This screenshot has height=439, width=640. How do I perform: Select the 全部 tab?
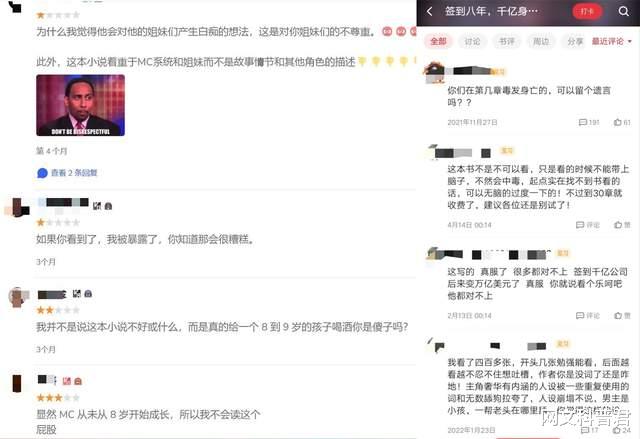pos(438,41)
